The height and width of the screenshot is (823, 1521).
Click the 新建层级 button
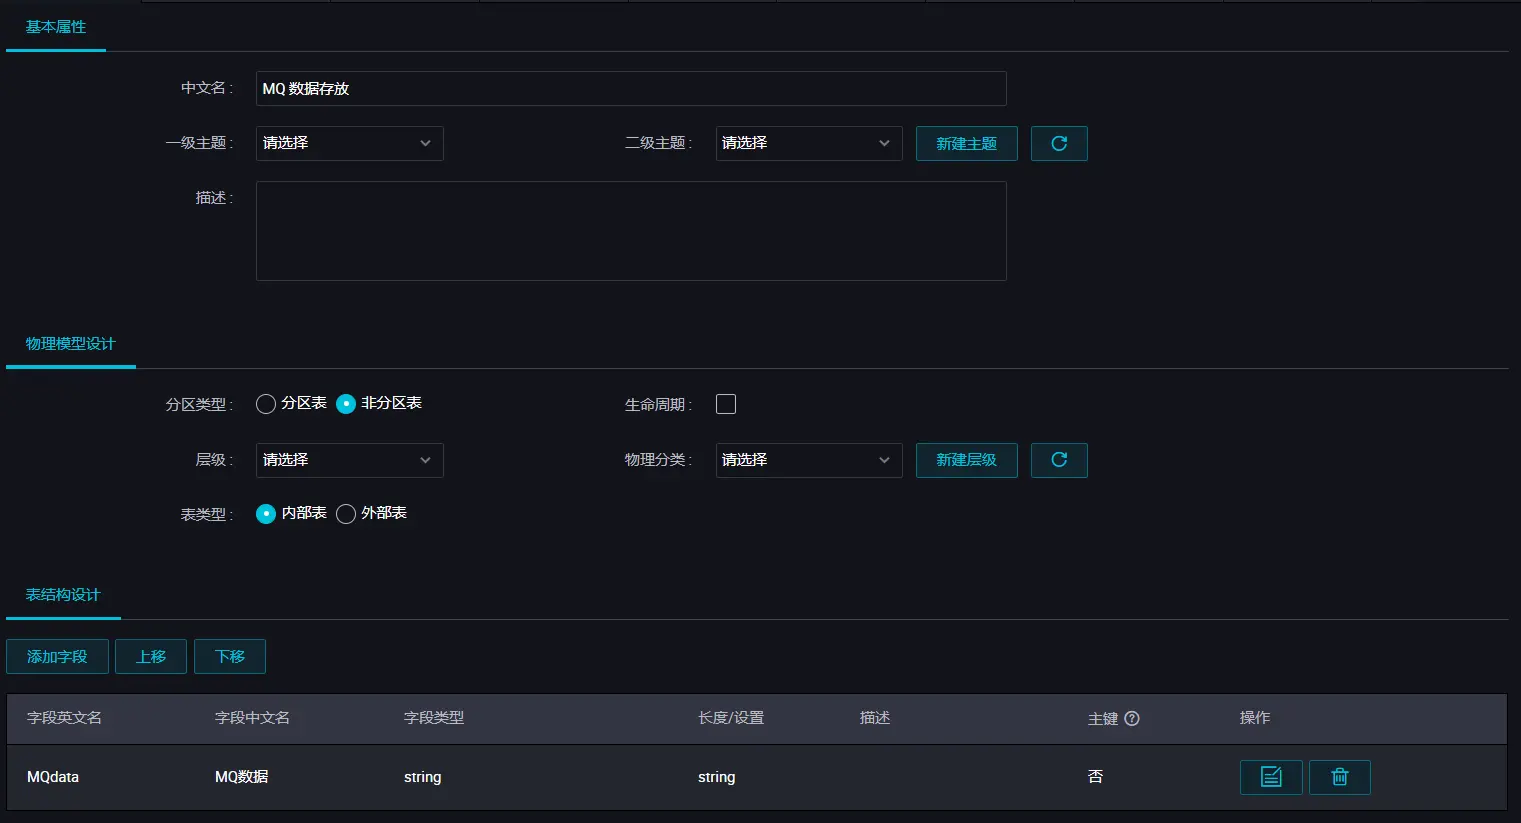click(965, 460)
